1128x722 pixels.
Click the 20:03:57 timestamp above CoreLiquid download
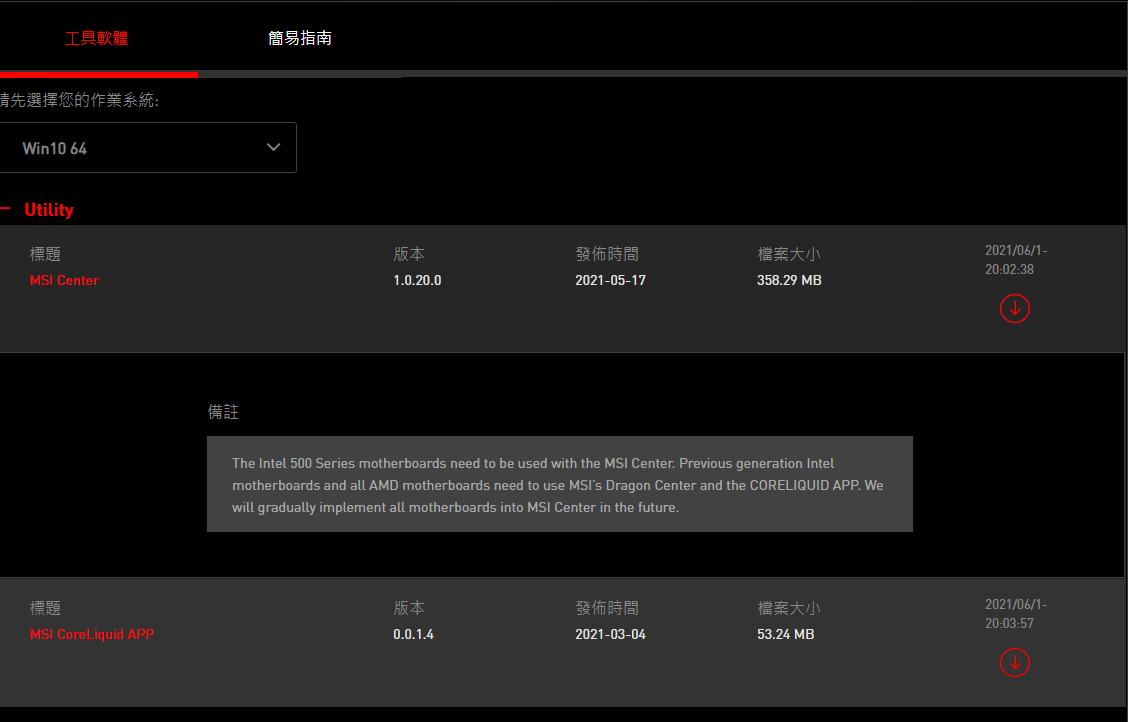[x=1009, y=623]
